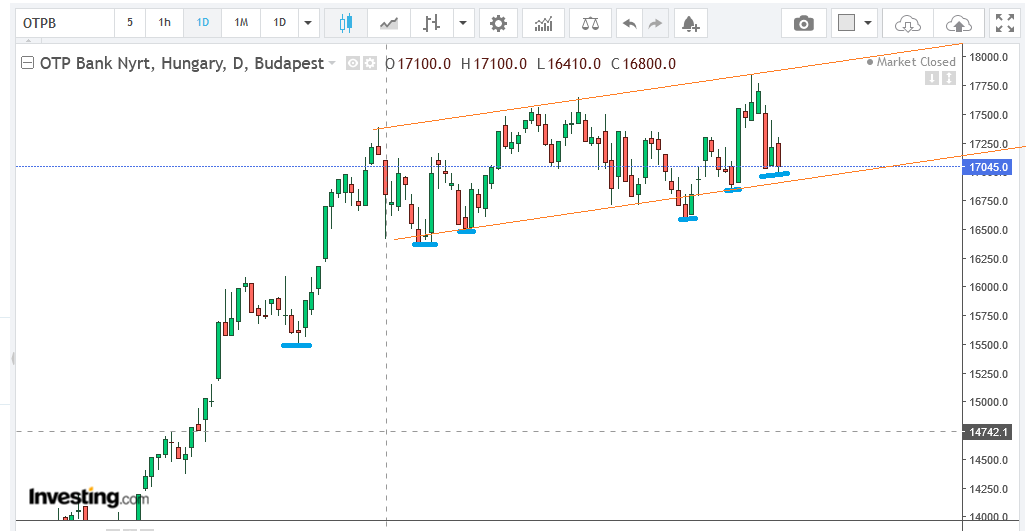Add a price alert with bell icon
Screen dimensions: 1026x531
689,23
